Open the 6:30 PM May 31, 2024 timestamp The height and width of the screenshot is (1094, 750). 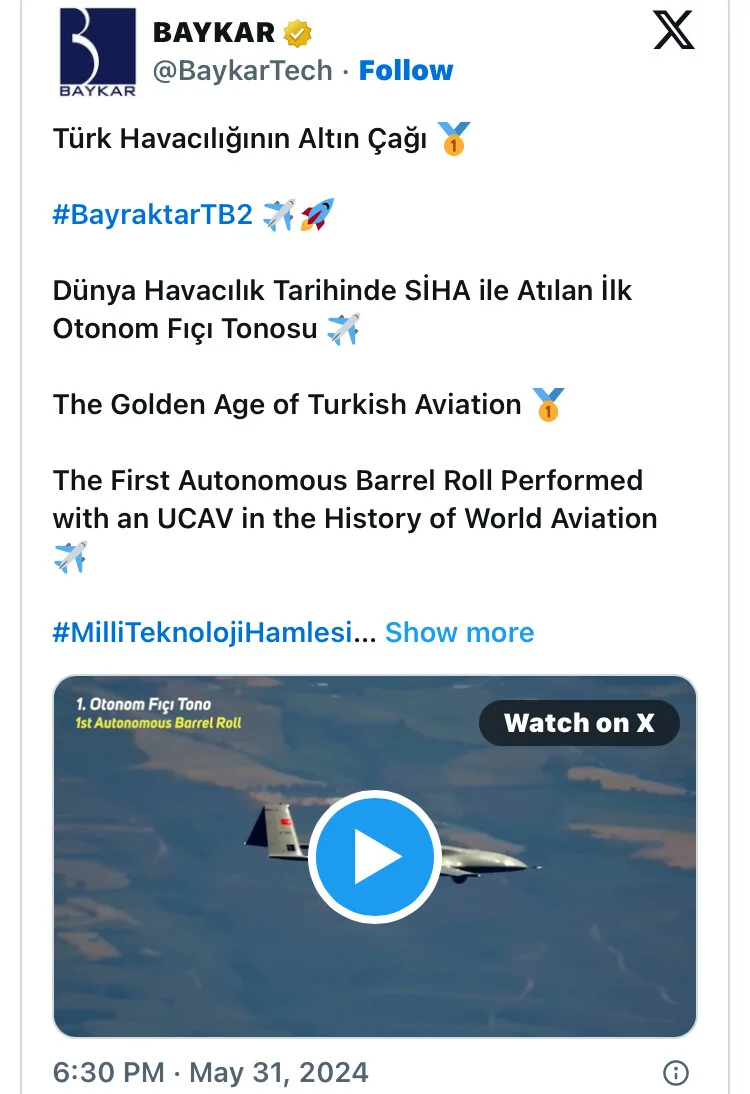coord(210,1073)
